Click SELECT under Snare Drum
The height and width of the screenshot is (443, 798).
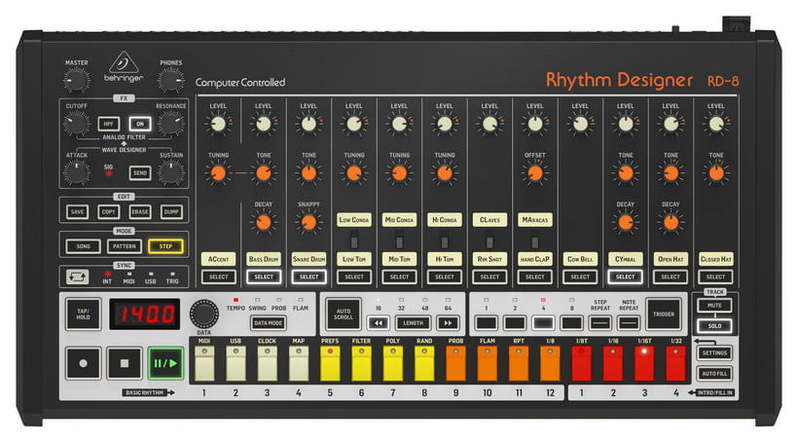point(309,277)
